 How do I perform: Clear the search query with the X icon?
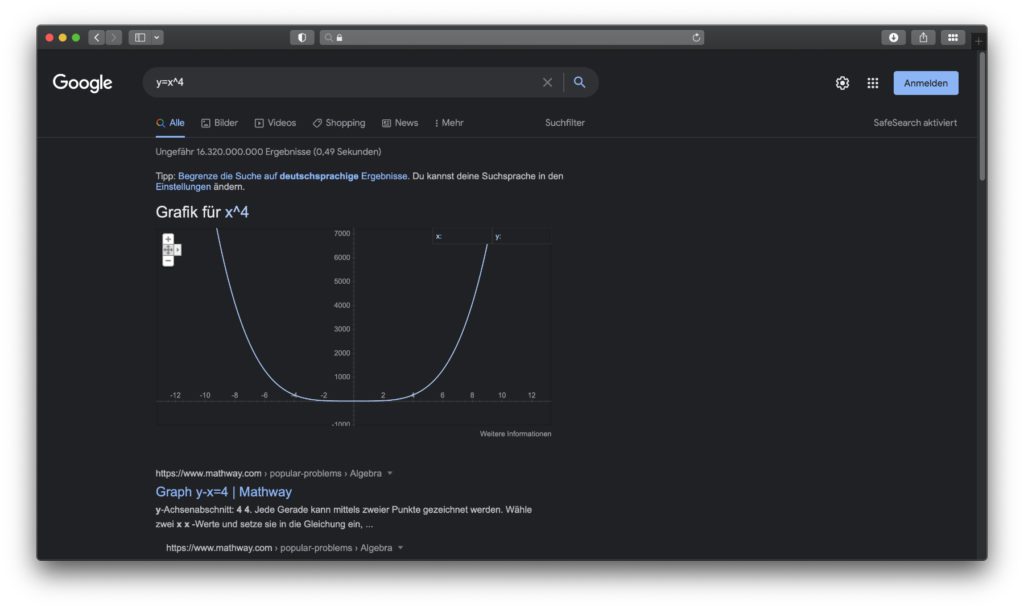coord(547,83)
